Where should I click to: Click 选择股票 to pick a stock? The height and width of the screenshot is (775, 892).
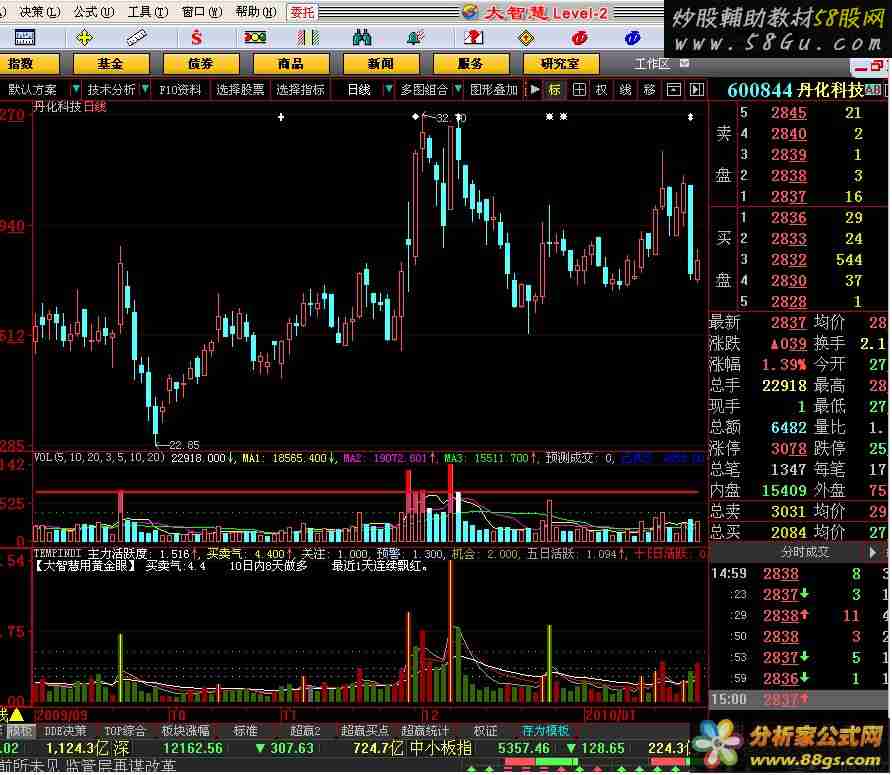[240, 90]
